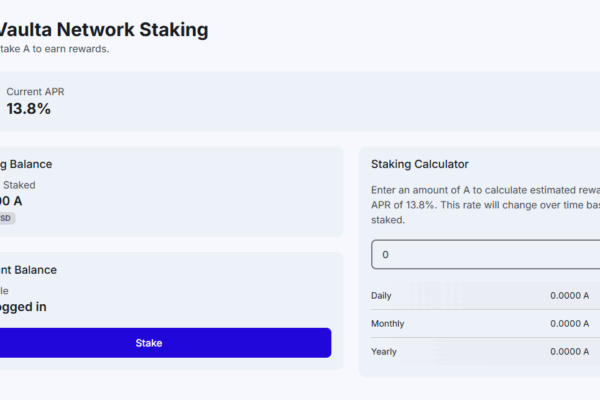Focus the staking calculator amount input
This screenshot has width=600, height=400.
485,255
